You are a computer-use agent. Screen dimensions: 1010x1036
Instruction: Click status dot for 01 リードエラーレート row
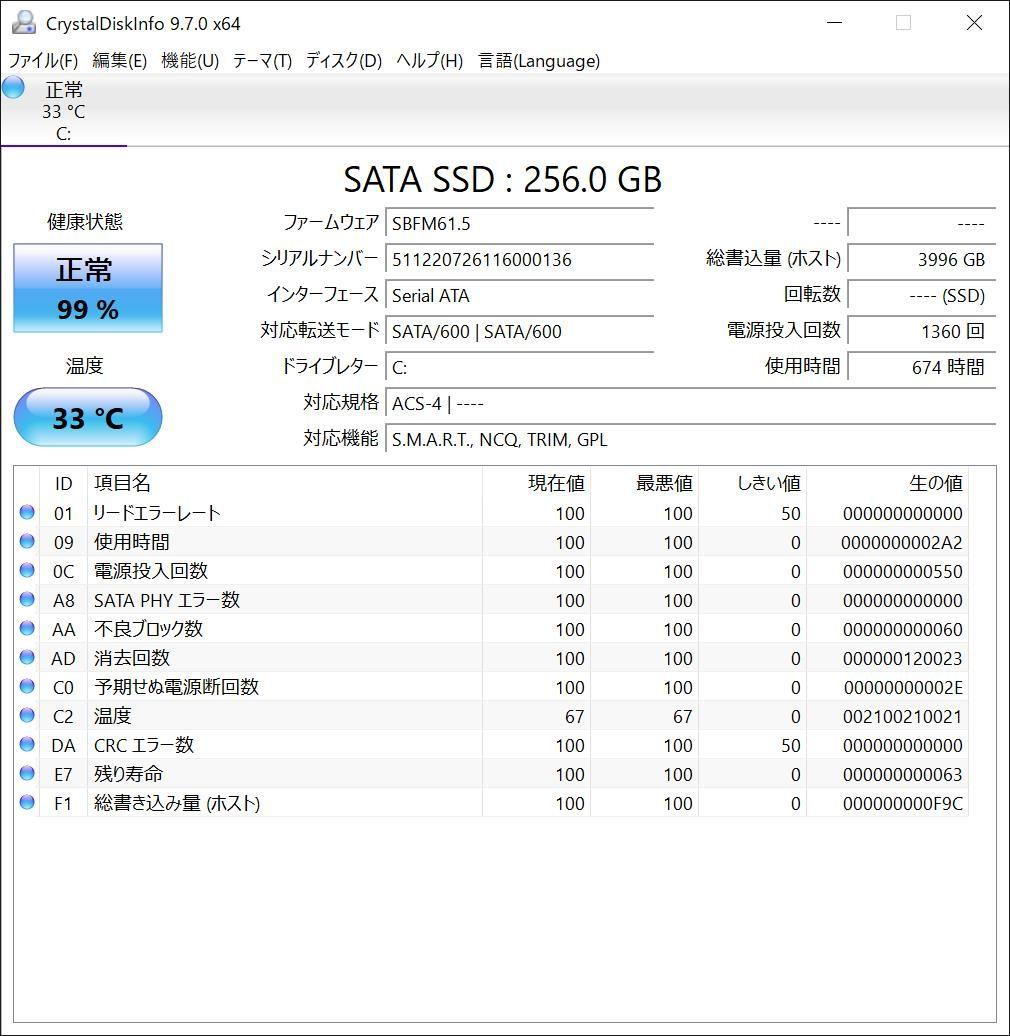pos(27,512)
